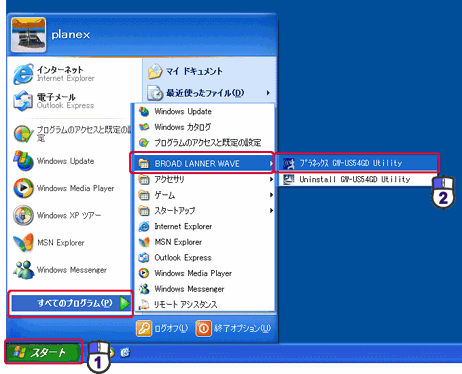Click the ログオフ key icon
The width and height of the screenshot is (462, 374).
144,329
